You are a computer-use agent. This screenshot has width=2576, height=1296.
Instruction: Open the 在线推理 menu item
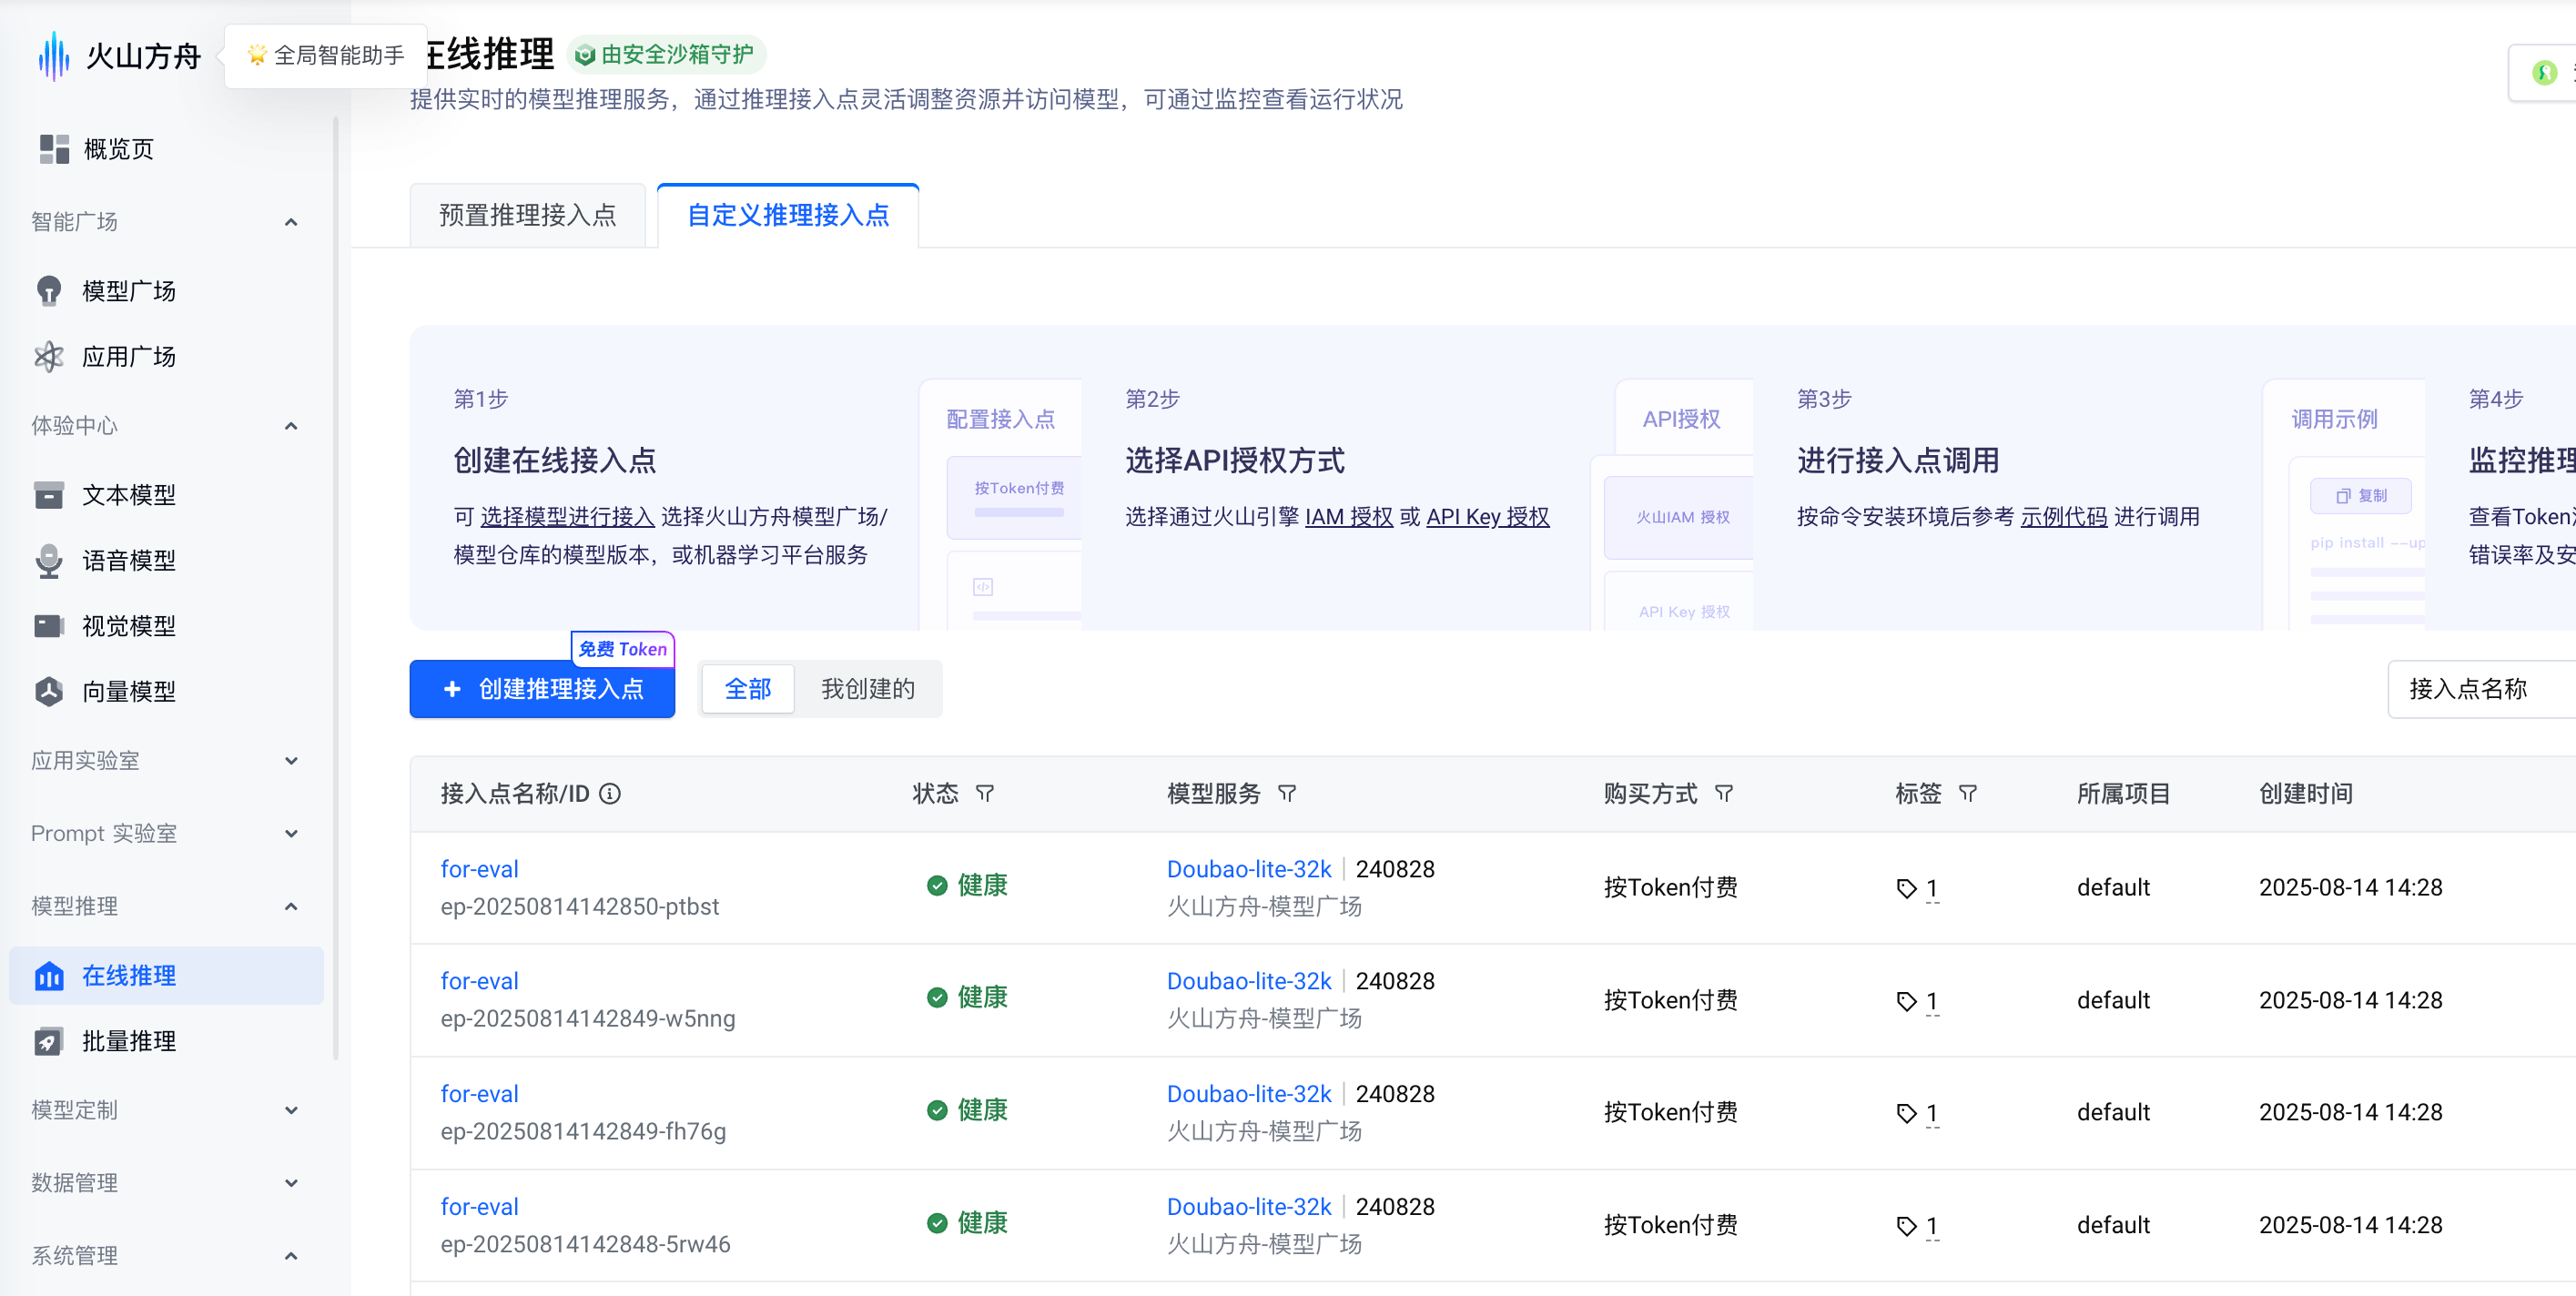click(x=128, y=976)
